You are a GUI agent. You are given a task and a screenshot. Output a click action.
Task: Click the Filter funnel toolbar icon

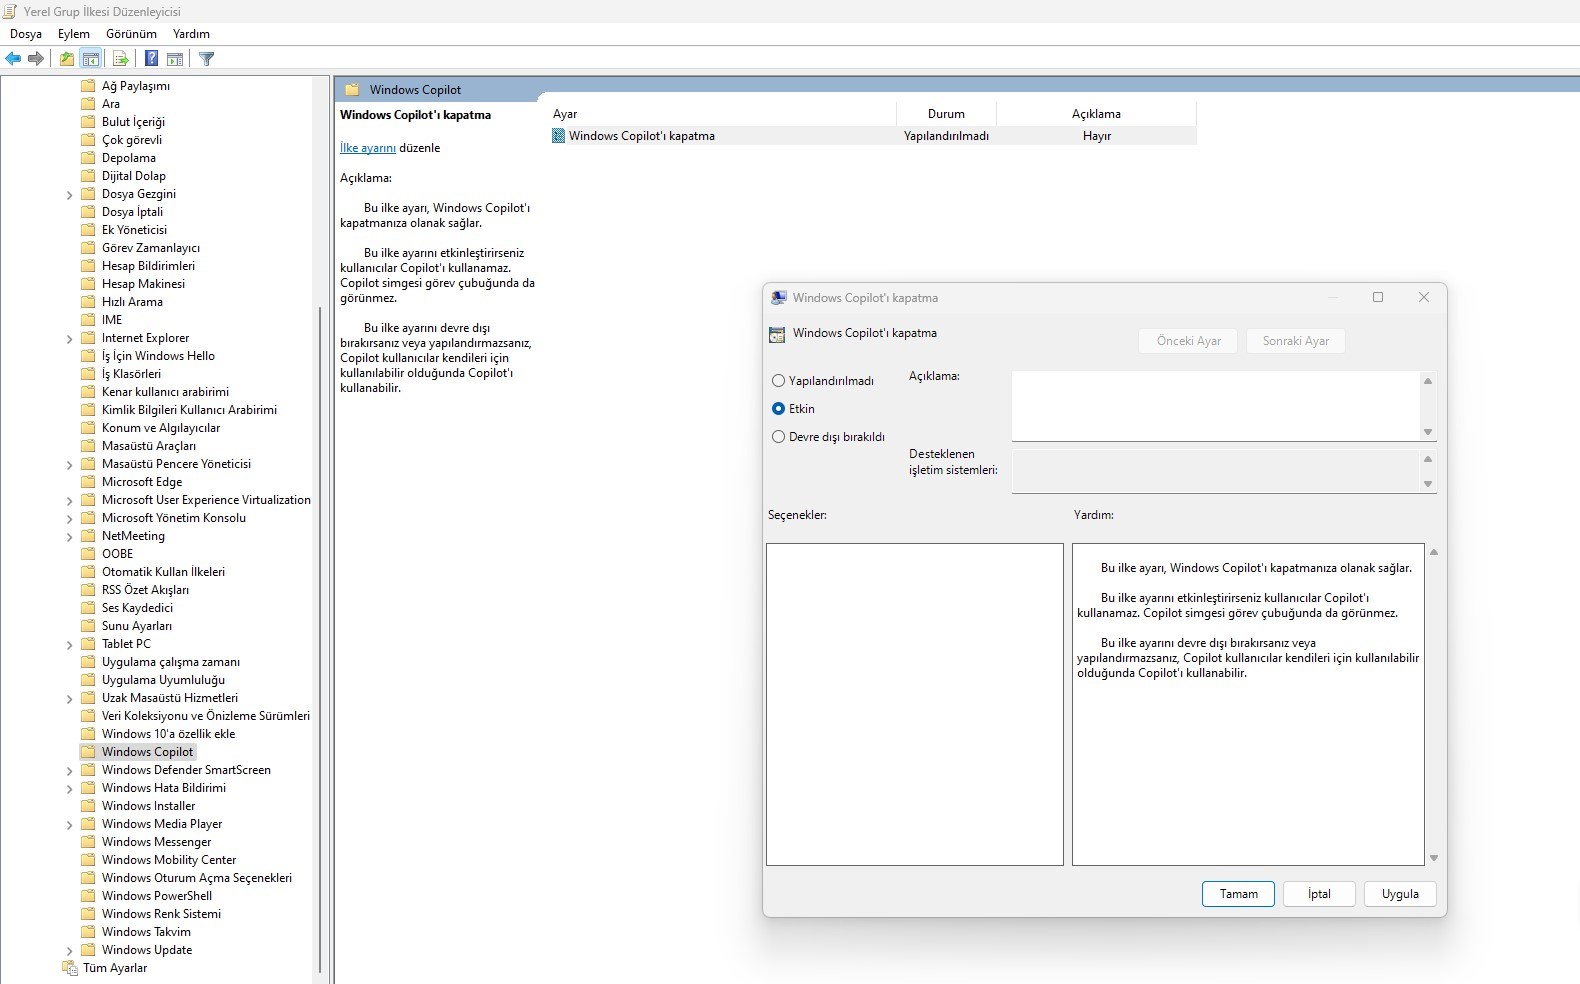point(207,59)
